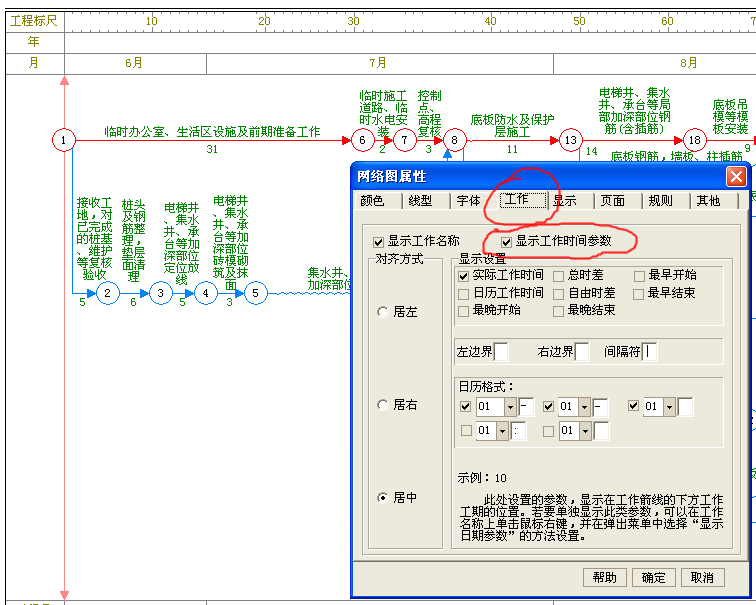This screenshot has height=605, width=756.
Task: Open the leftmost top-row 日历格式 dropdown
Action: 510,407
